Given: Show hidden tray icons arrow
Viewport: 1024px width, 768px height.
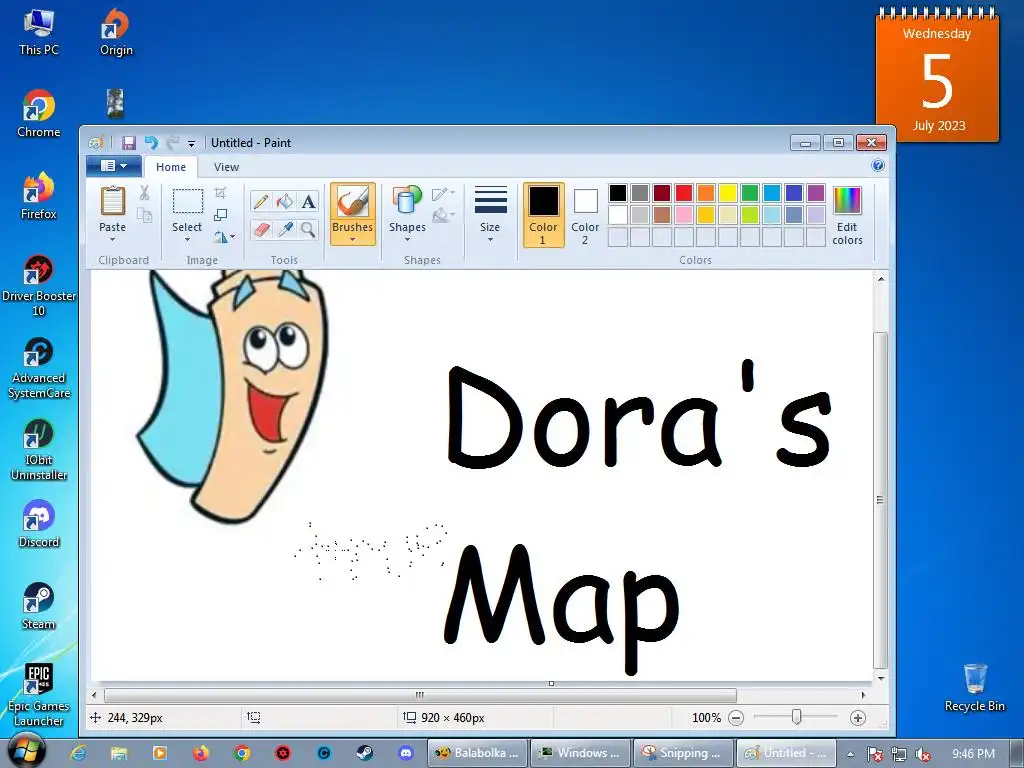Looking at the screenshot, I should click(x=850, y=754).
